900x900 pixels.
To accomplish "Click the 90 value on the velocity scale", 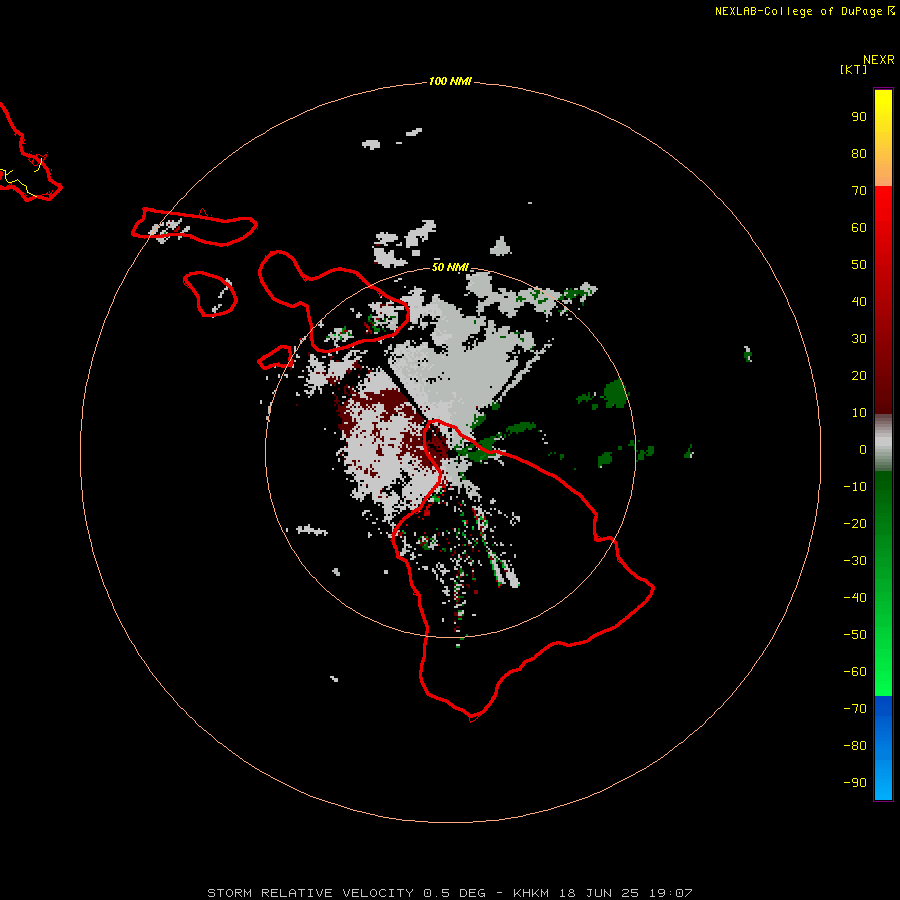I will [x=859, y=117].
